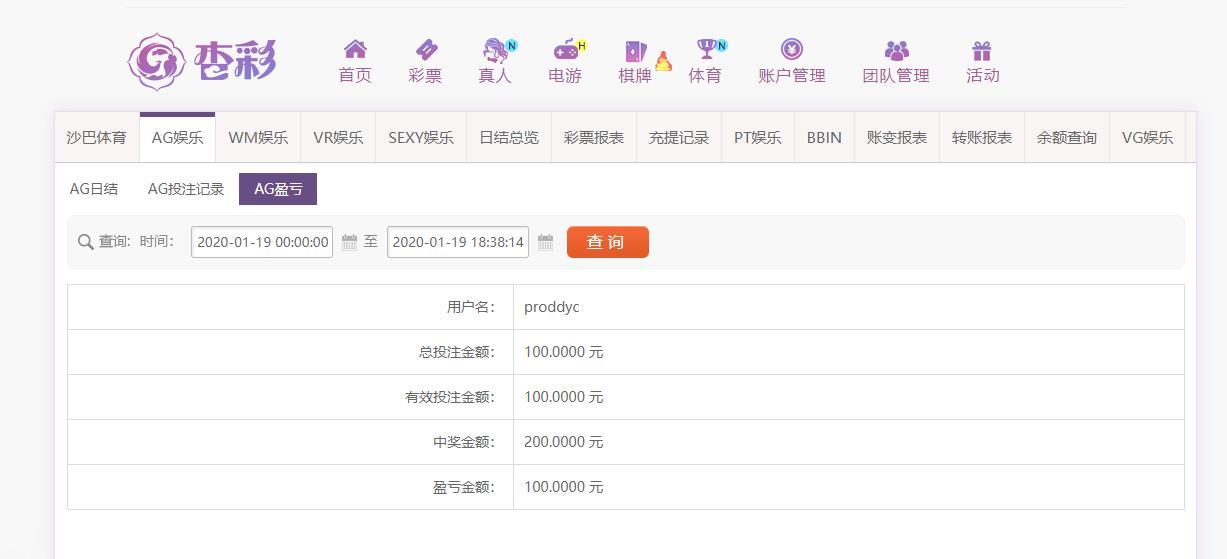Open the 首页 home icon
1227x559 pixels.
coord(355,49)
